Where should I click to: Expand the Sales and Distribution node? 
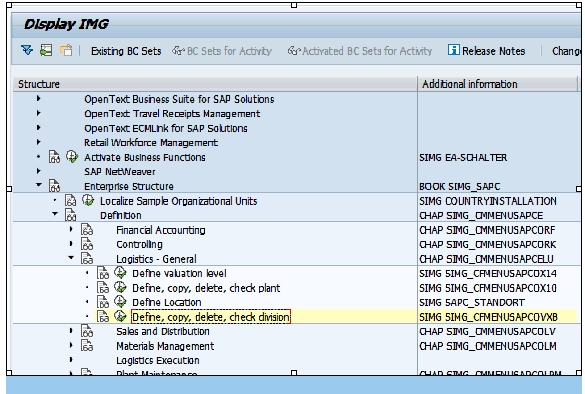(71, 331)
